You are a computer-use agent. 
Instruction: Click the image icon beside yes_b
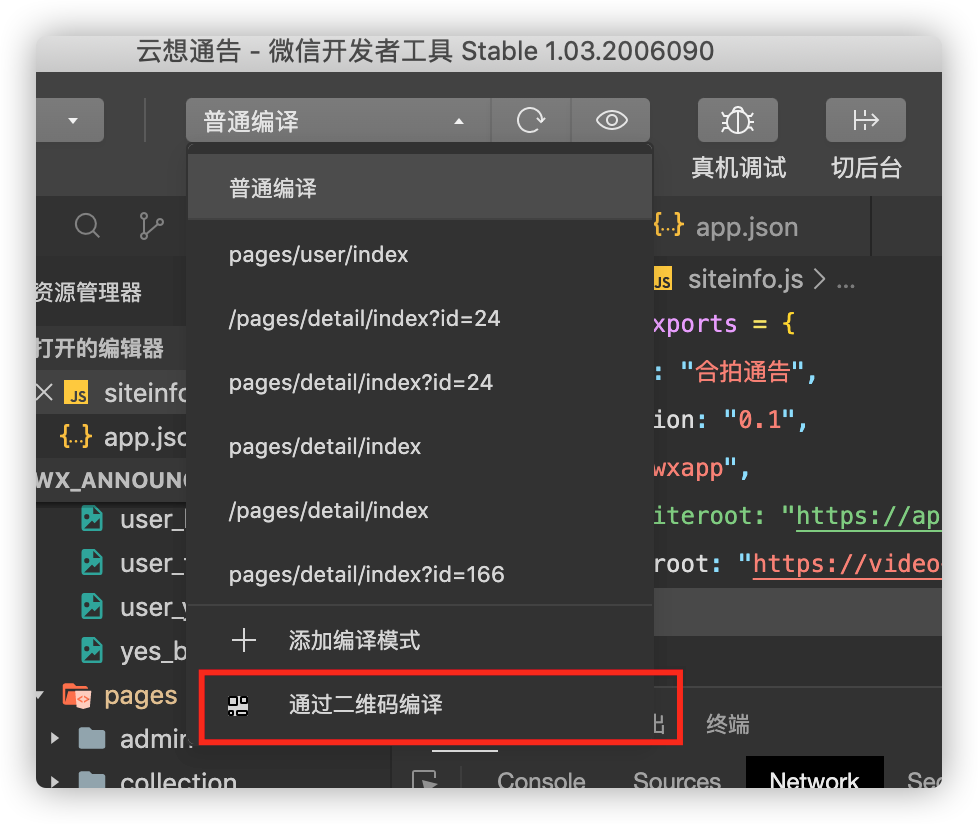pyautogui.click(x=92, y=651)
